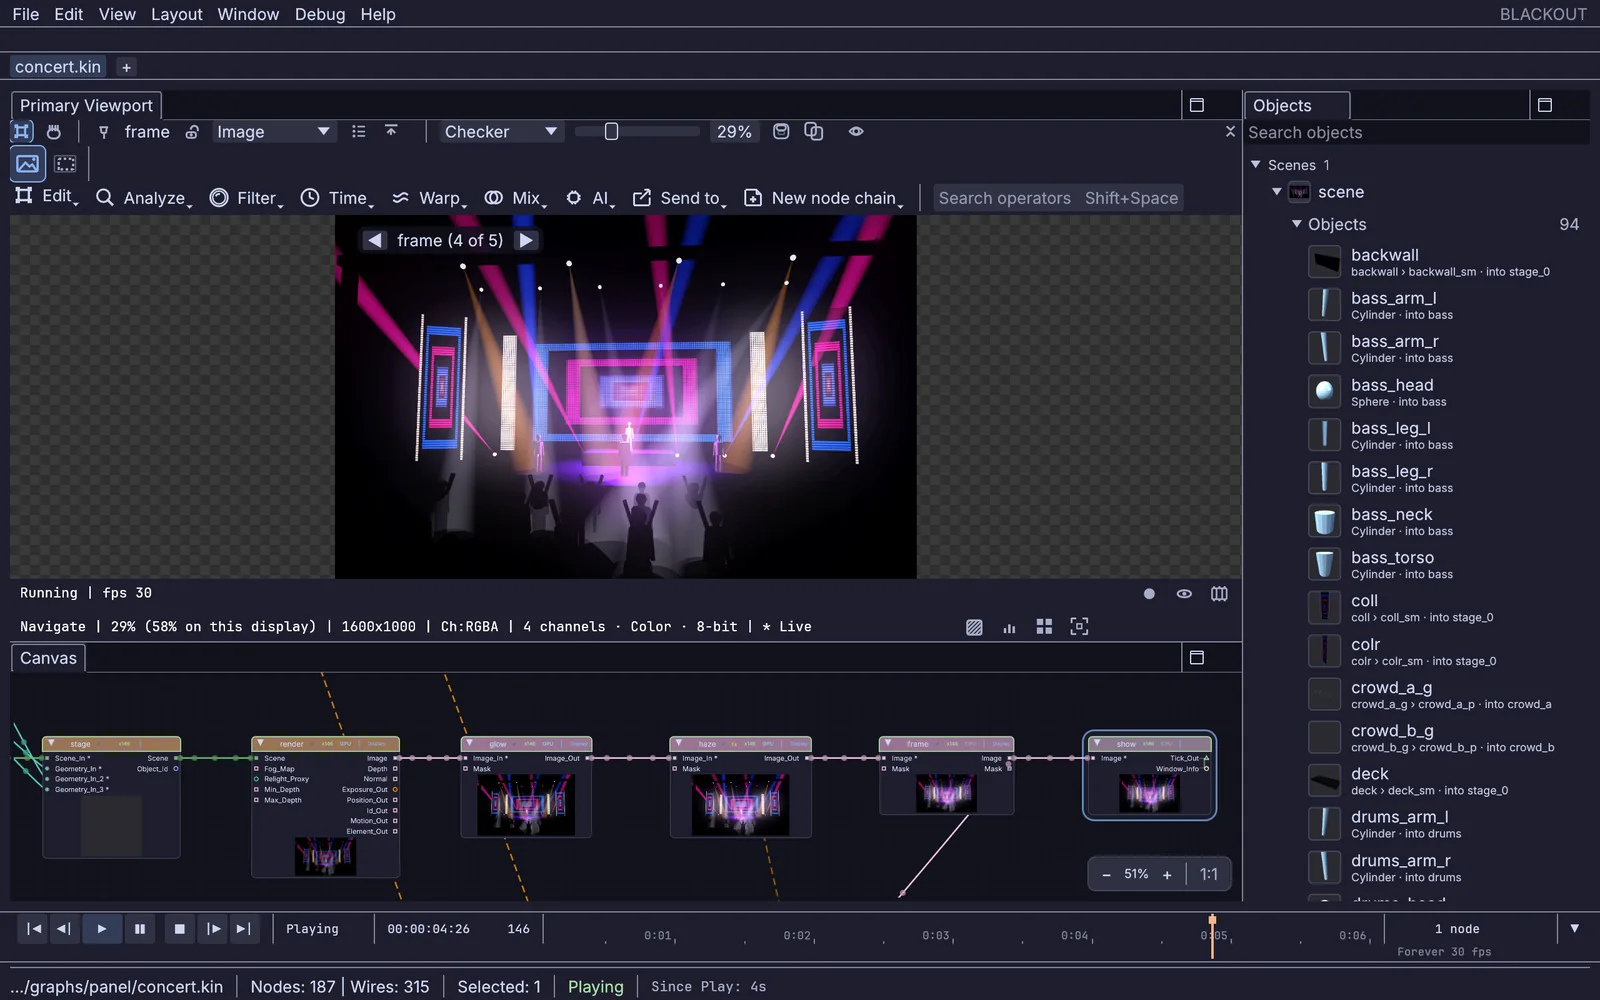The width and height of the screenshot is (1600, 1000).
Task: Click the Stop button in transport
Action: tap(180, 929)
